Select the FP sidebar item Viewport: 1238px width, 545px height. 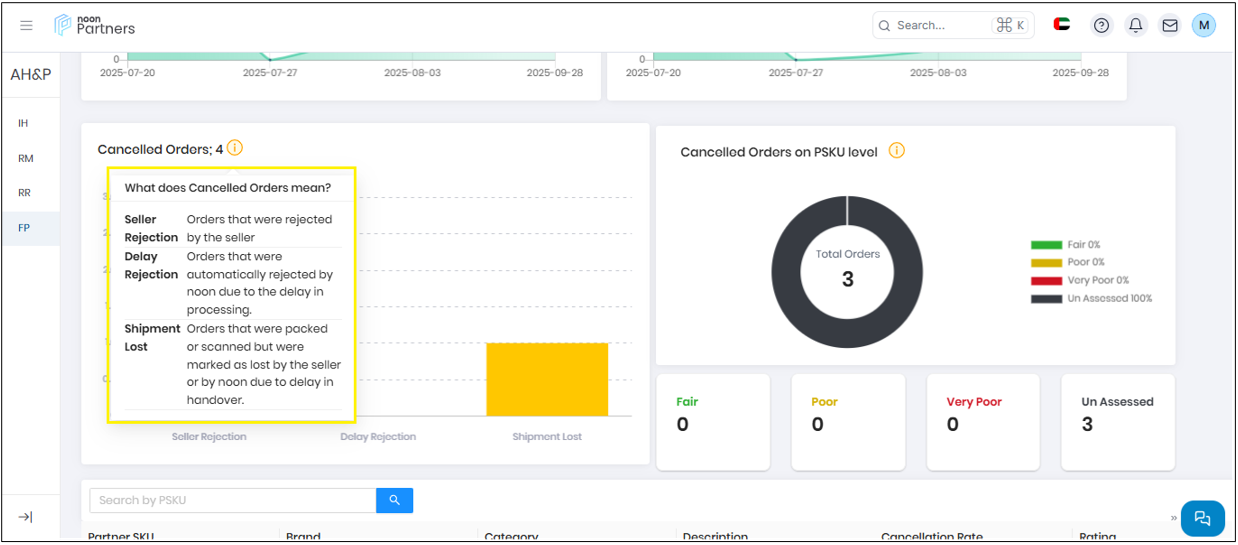24,228
